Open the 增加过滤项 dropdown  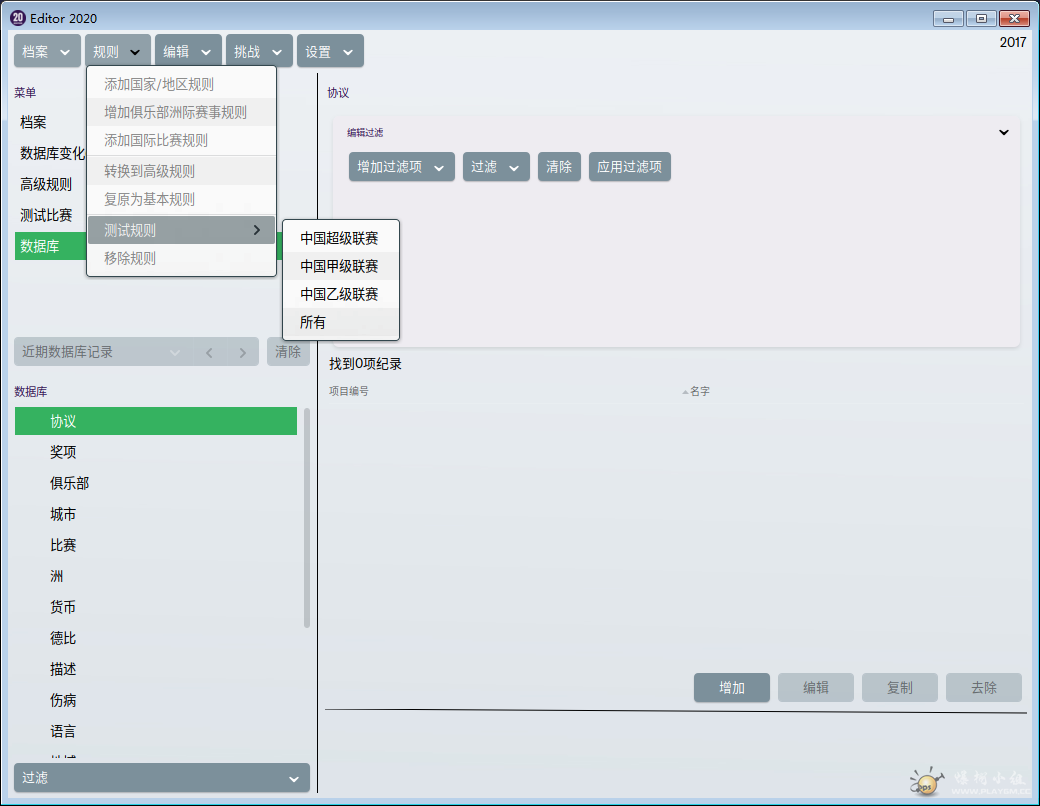(x=401, y=167)
